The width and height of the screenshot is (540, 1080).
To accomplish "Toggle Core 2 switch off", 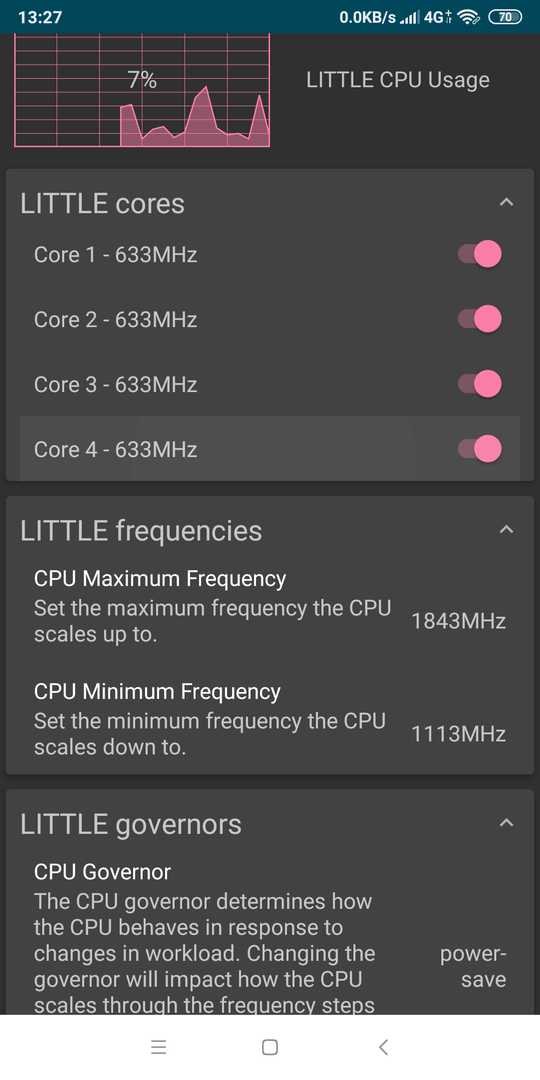I will [x=479, y=319].
